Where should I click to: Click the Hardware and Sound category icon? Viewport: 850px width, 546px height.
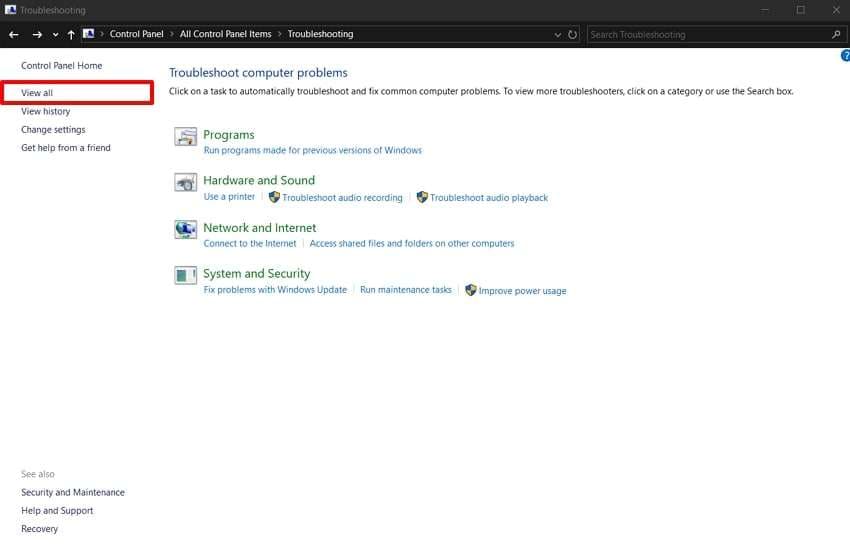[x=185, y=182]
